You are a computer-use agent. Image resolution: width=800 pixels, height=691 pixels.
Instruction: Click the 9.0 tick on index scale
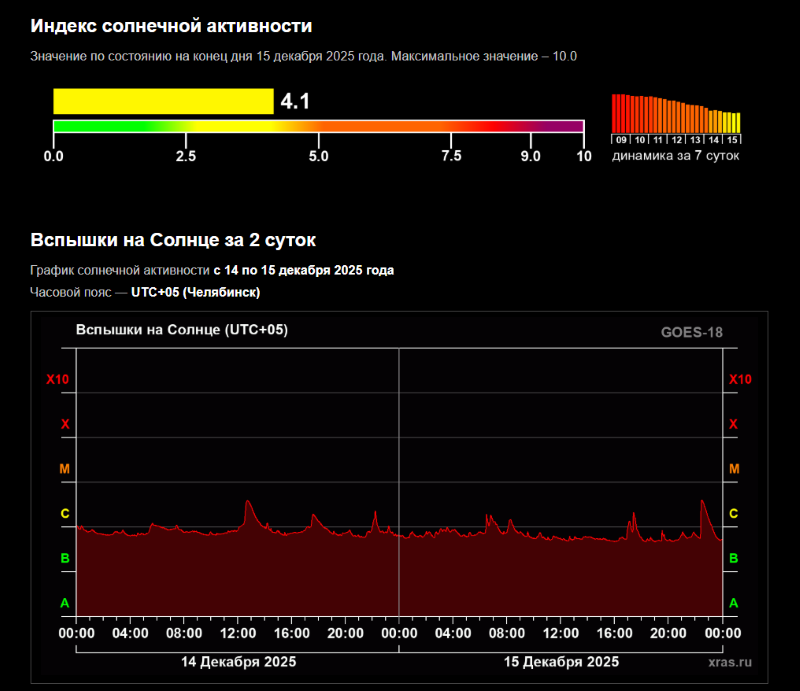pyautogui.click(x=531, y=156)
